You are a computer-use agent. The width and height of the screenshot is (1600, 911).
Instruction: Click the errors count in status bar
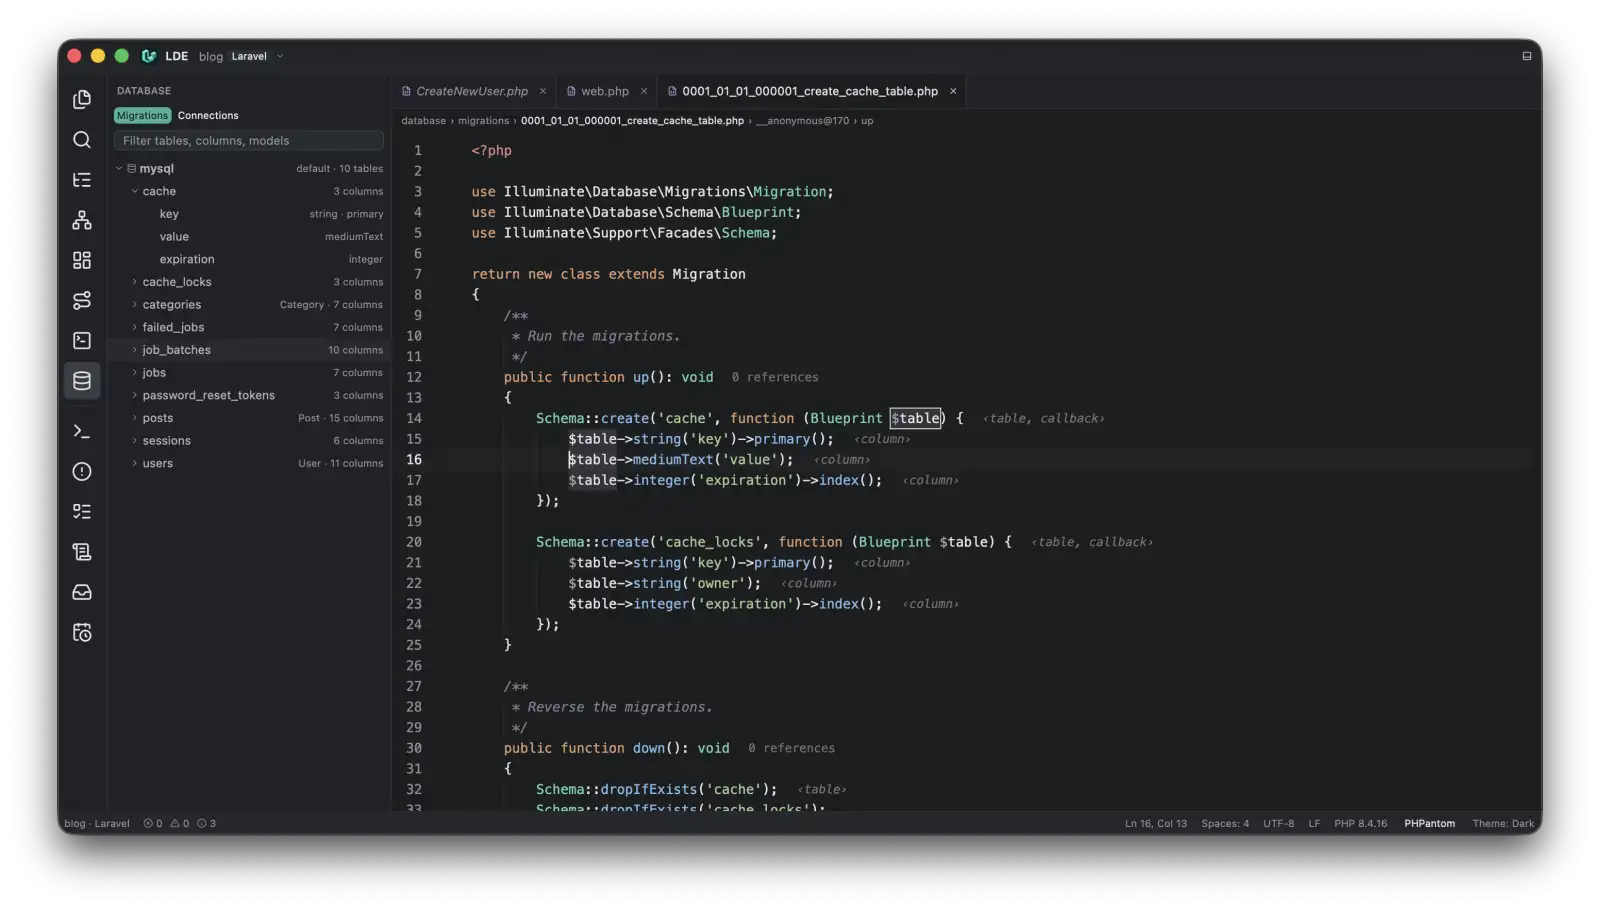click(153, 824)
